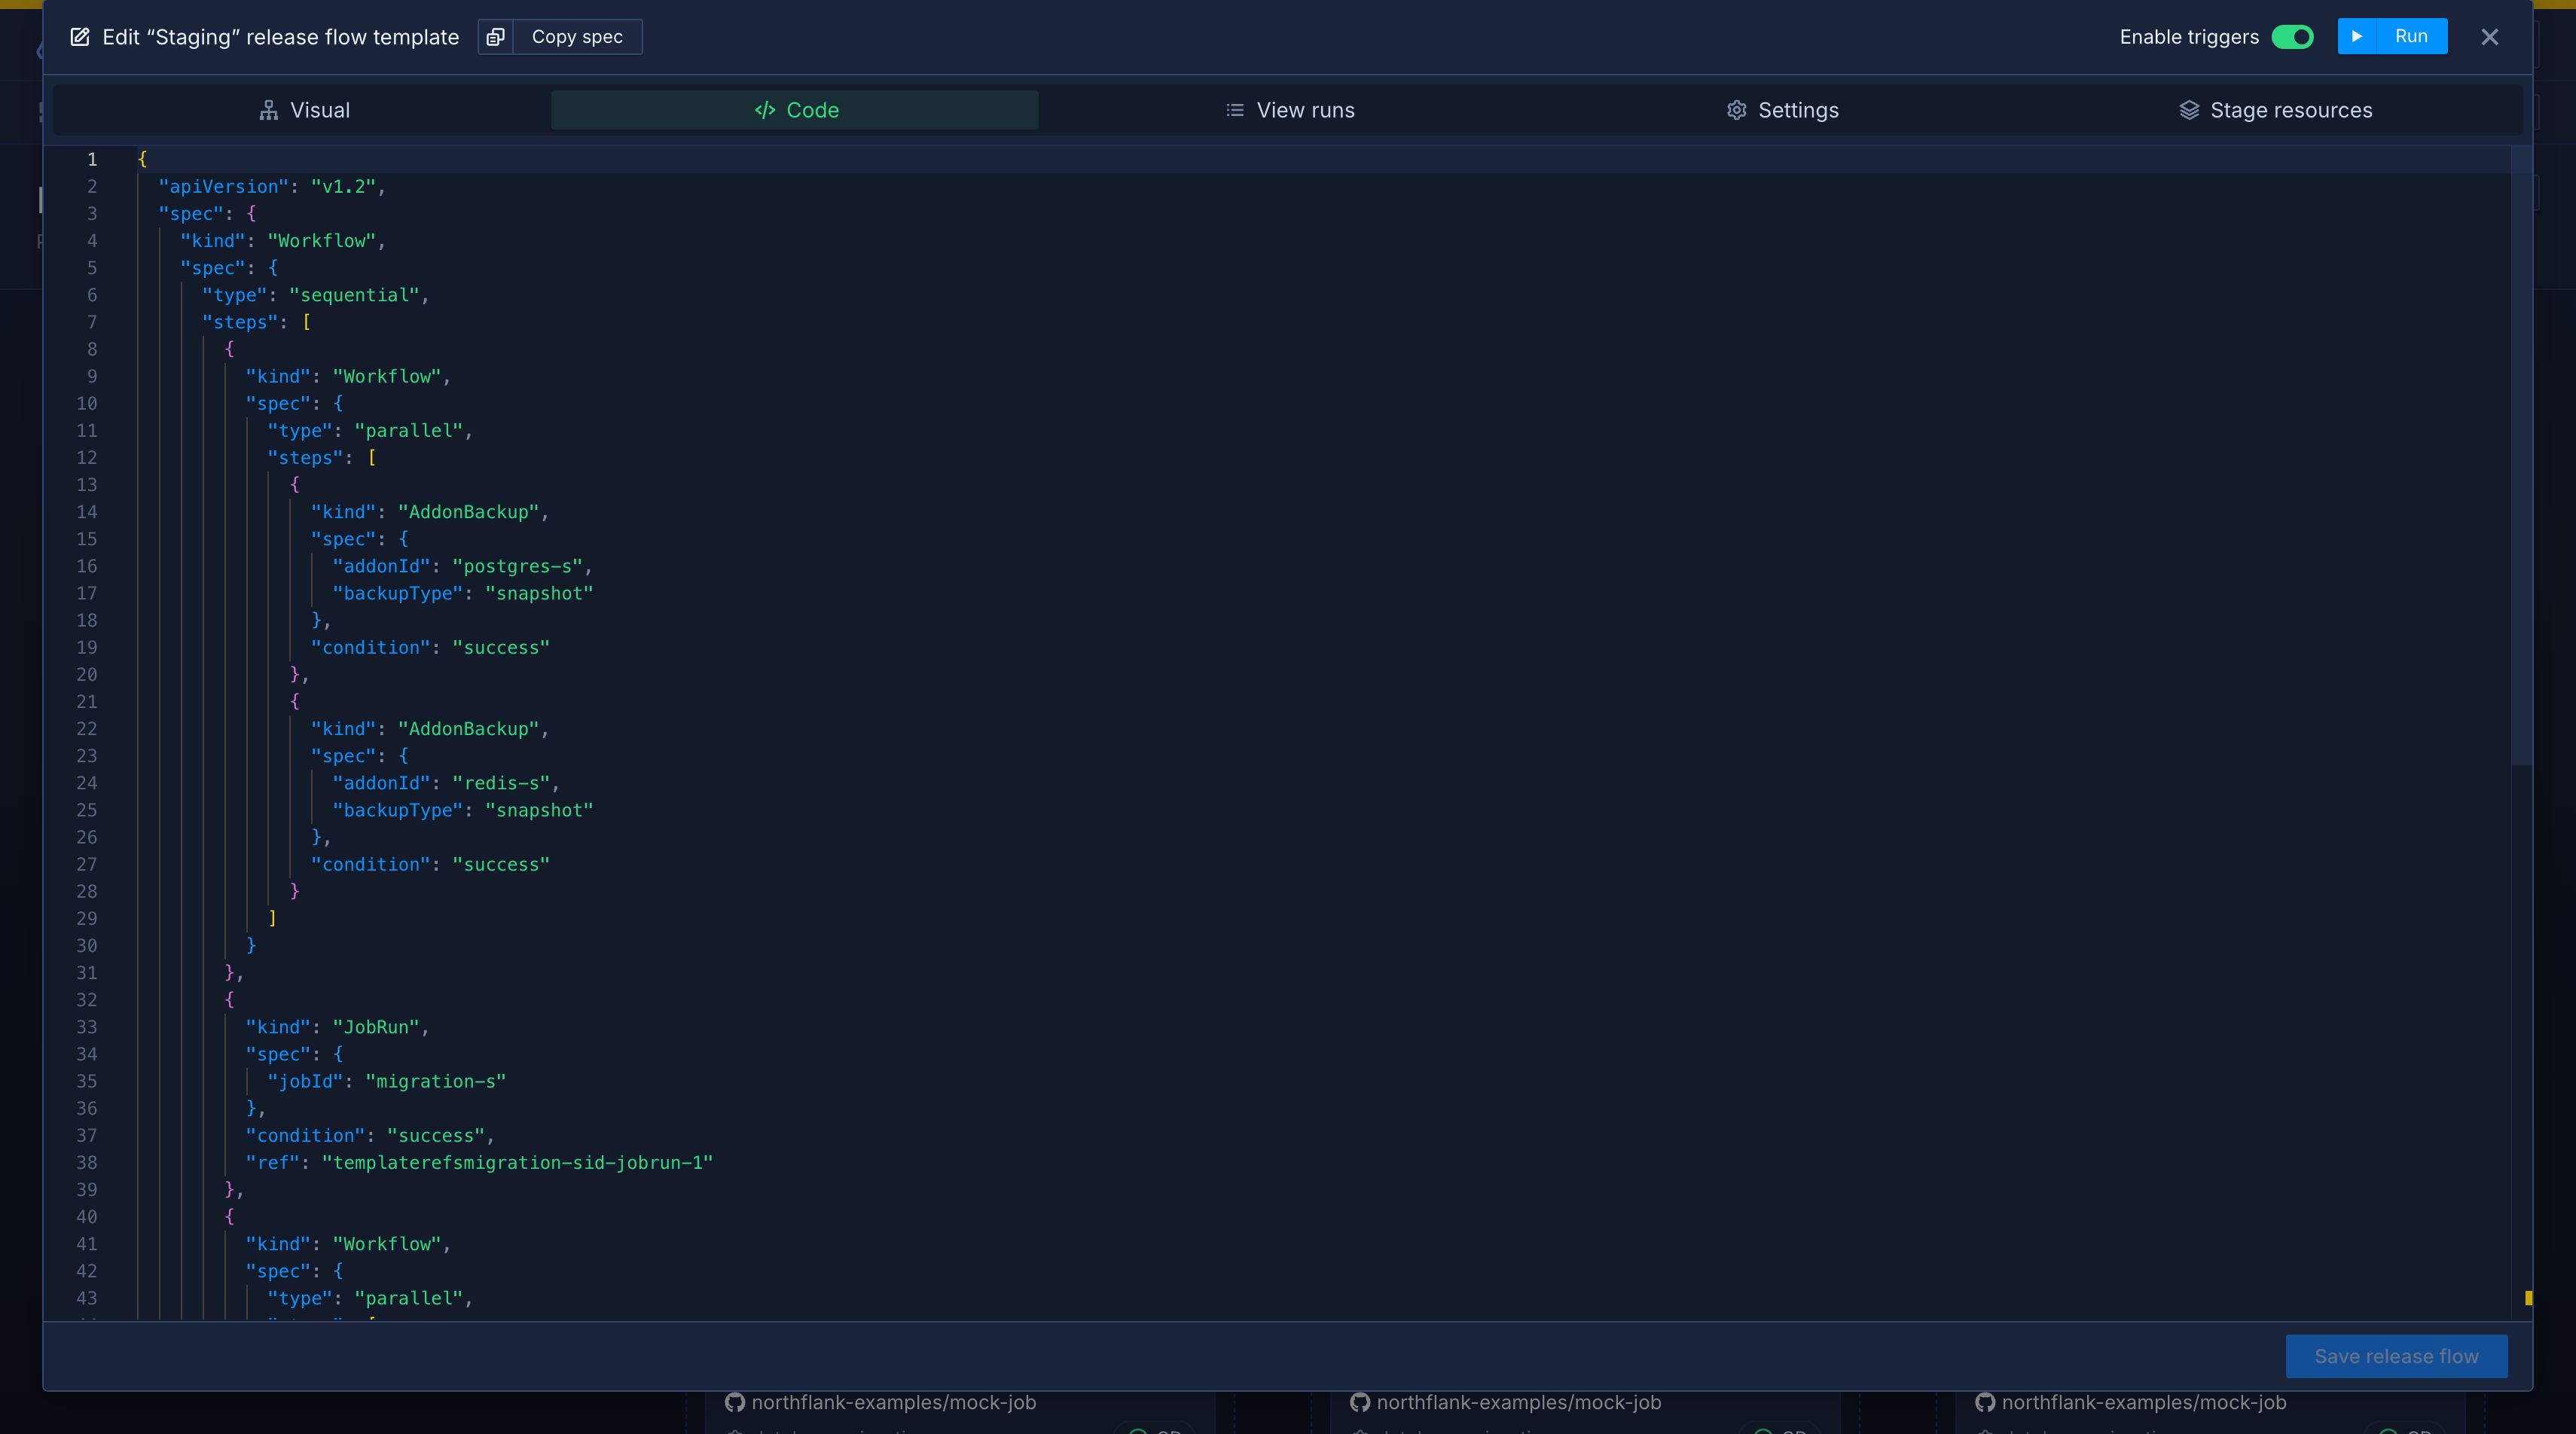
Task: Click the "parallel" value on line 11
Action: tap(409, 430)
